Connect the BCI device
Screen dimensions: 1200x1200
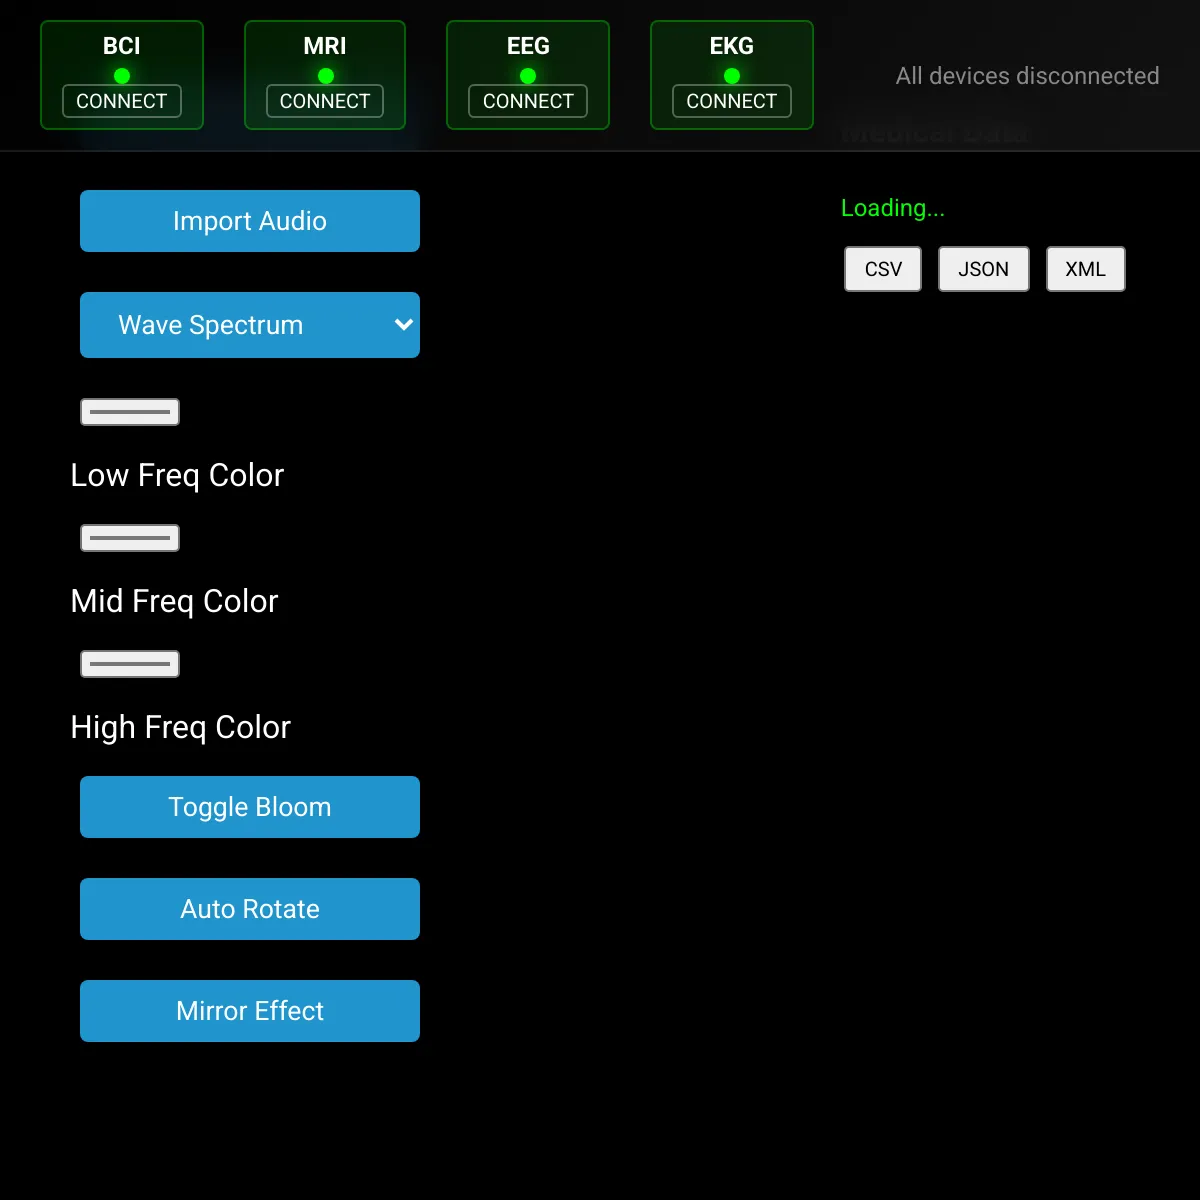click(x=122, y=101)
